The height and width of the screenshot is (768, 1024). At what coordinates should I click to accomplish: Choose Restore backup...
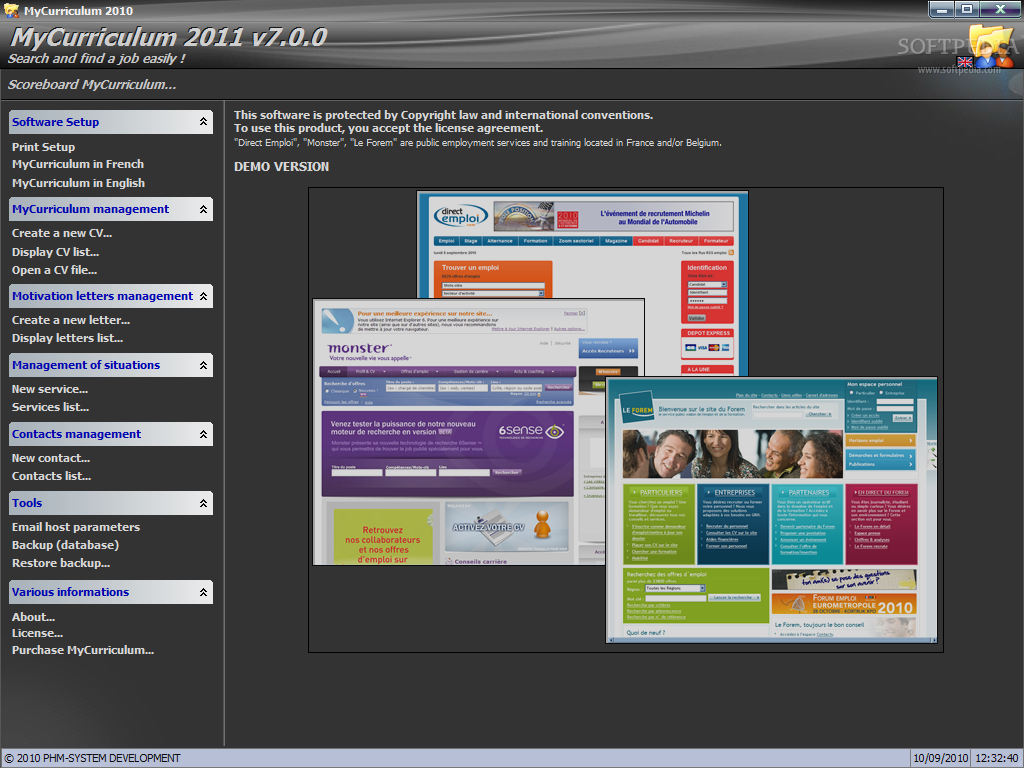(61, 563)
